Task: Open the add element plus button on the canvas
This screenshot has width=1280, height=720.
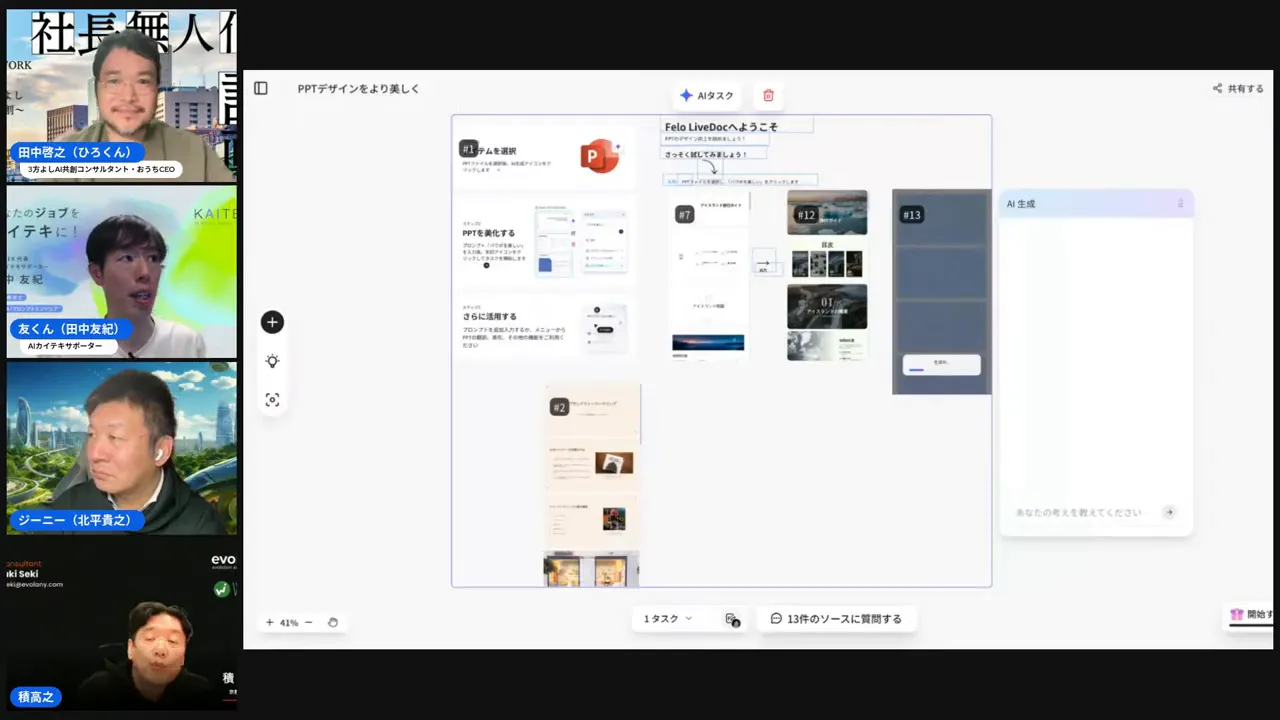Action: tap(272, 322)
